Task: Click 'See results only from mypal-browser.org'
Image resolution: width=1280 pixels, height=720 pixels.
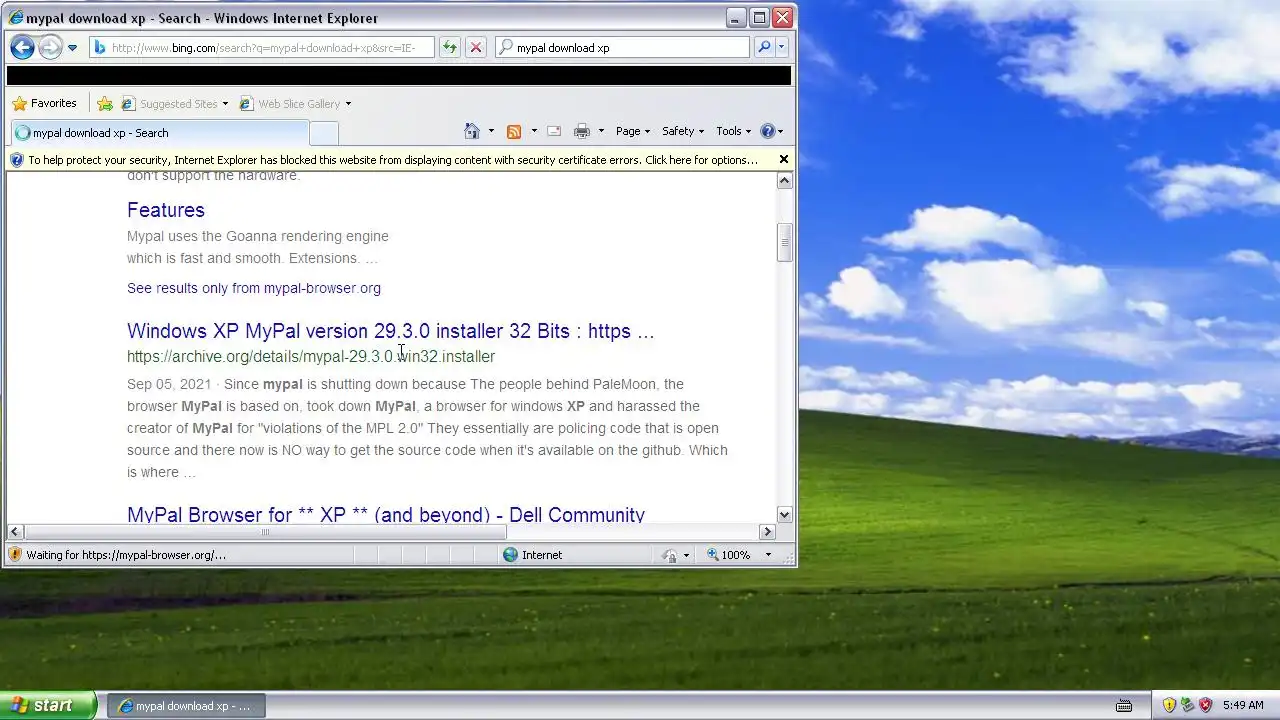Action: point(254,288)
